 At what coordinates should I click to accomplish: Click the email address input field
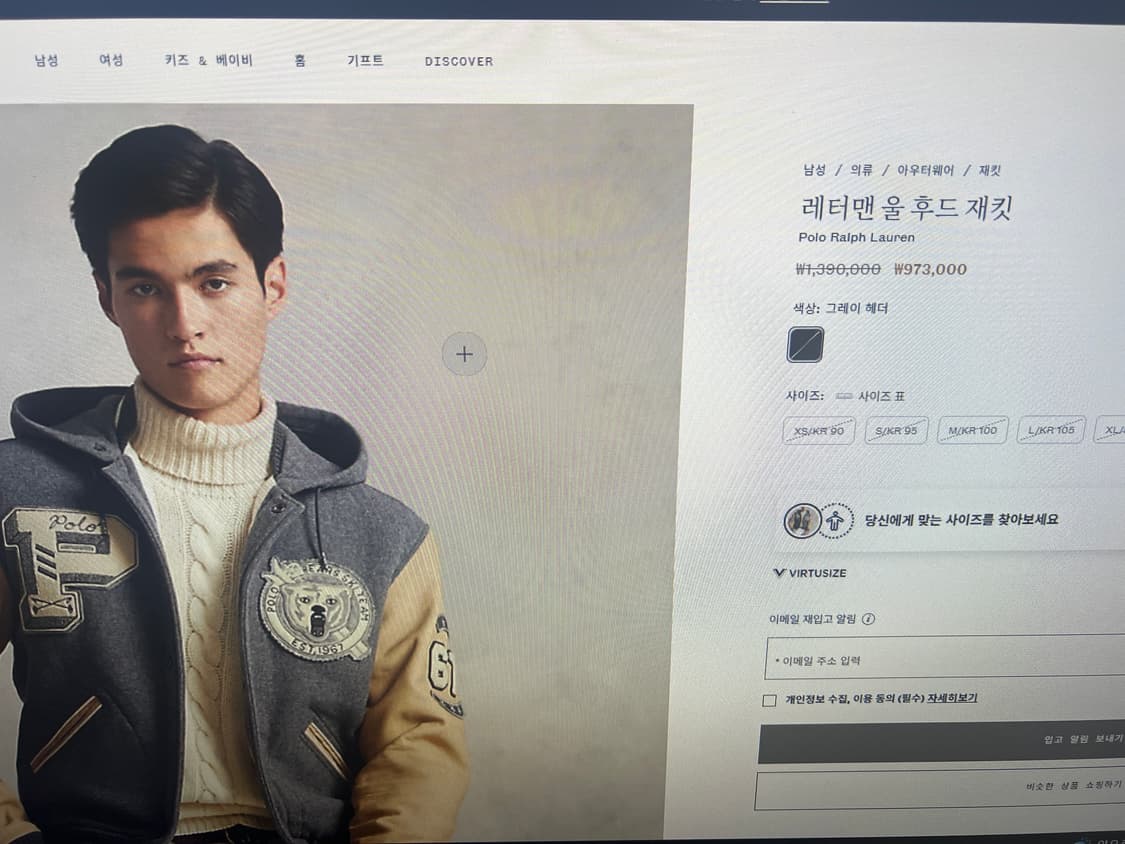coord(945,658)
